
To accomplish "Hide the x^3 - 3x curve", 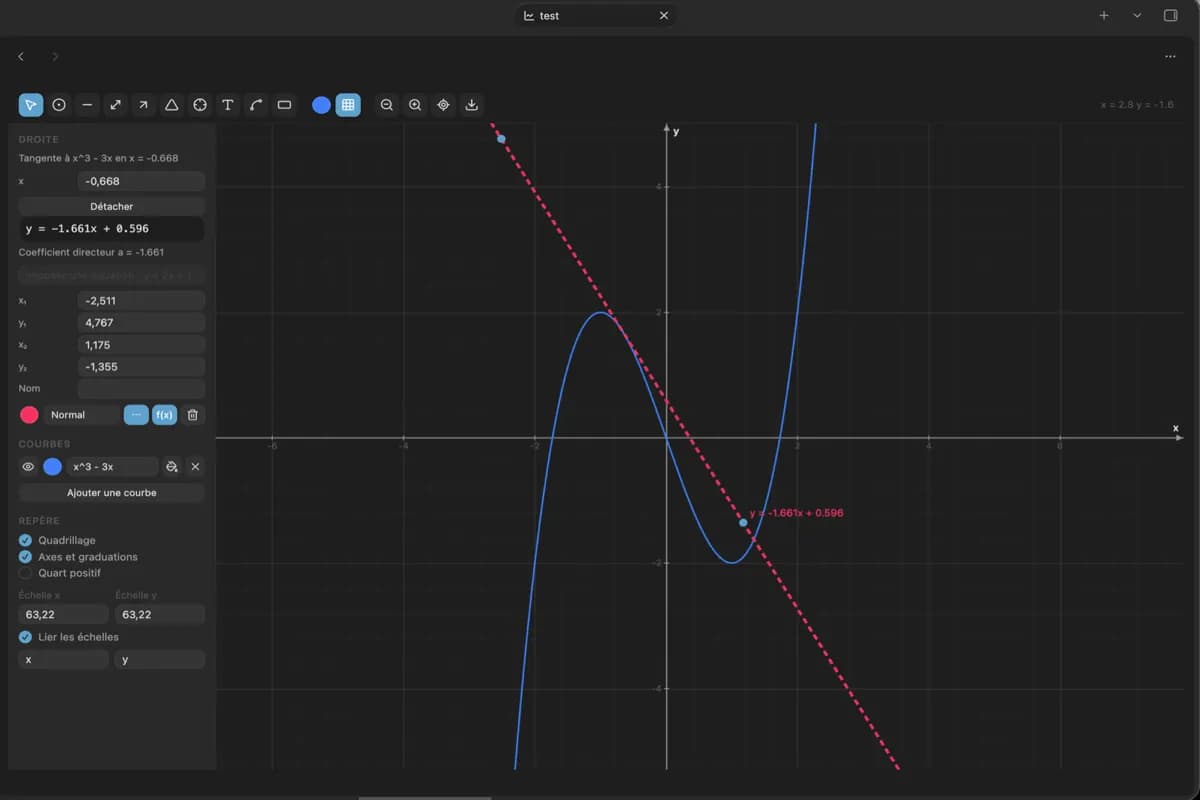I will click(x=28, y=467).
